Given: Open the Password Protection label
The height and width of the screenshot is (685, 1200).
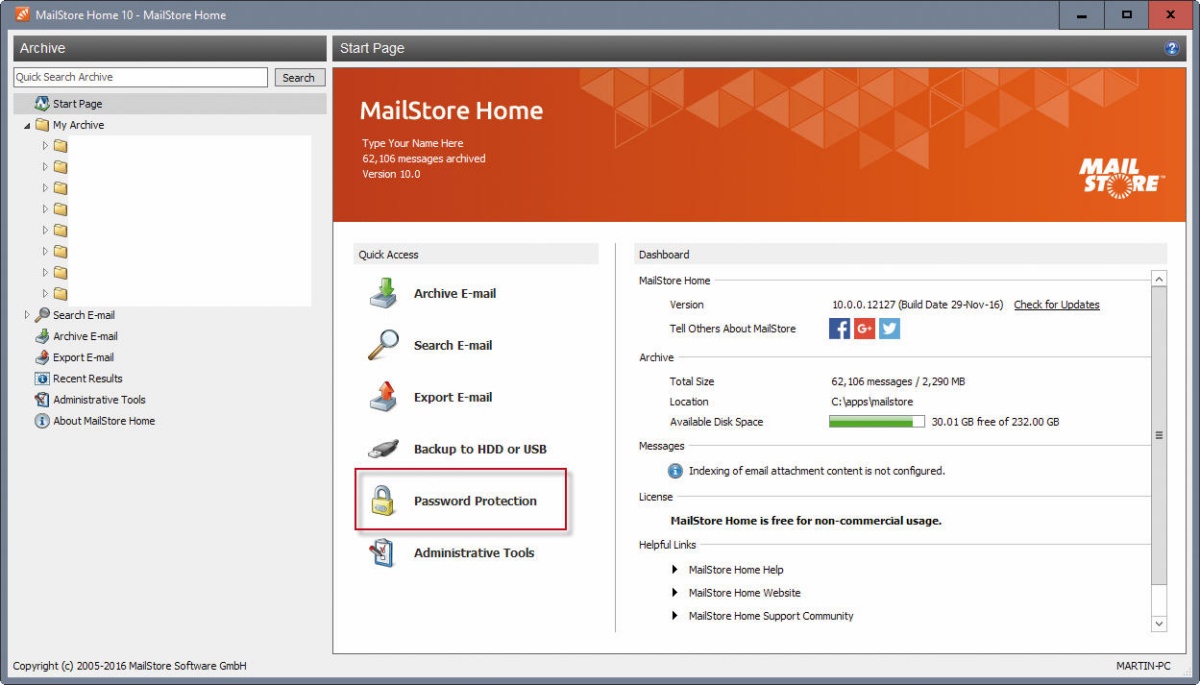Looking at the screenshot, I should [x=475, y=501].
